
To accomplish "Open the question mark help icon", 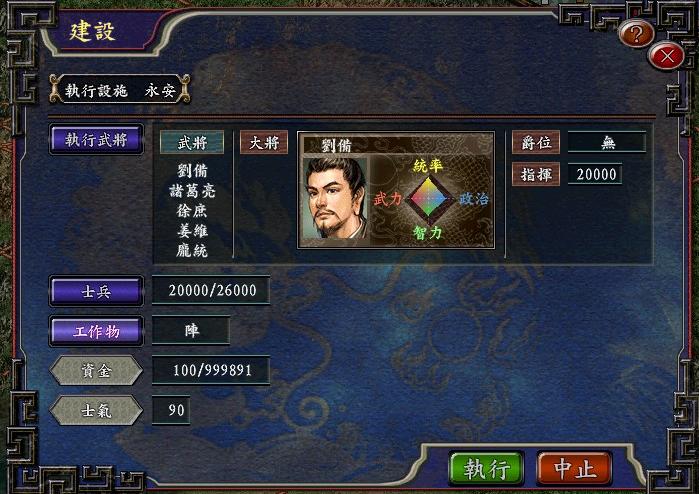I will (636, 33).
